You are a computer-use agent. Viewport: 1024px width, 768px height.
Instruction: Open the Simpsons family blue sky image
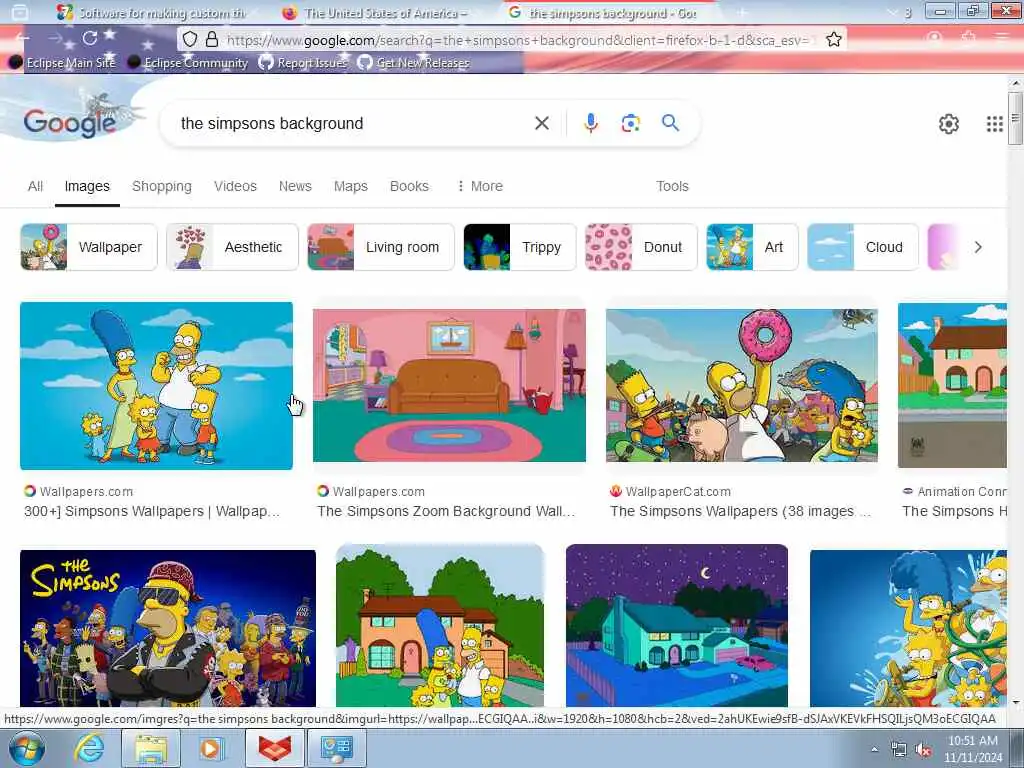click(156, 385)
